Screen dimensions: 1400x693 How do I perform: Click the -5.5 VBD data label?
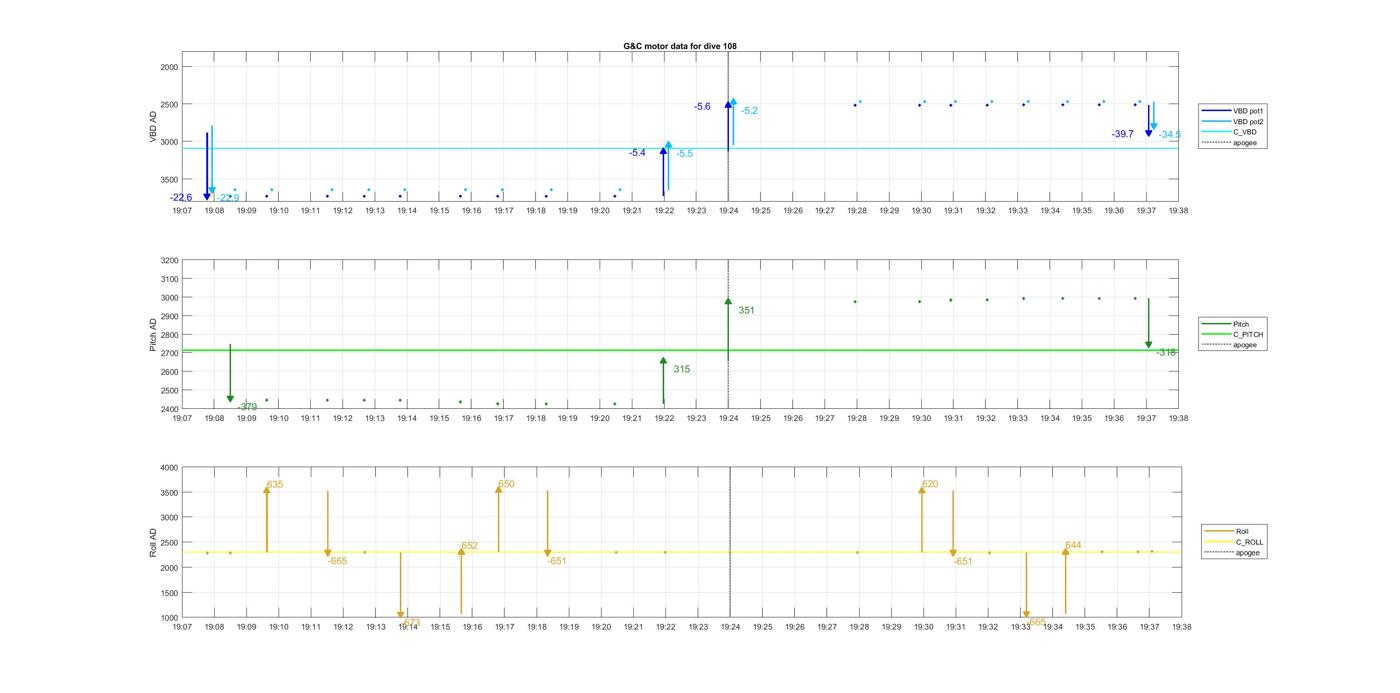(x=684, y=154)
